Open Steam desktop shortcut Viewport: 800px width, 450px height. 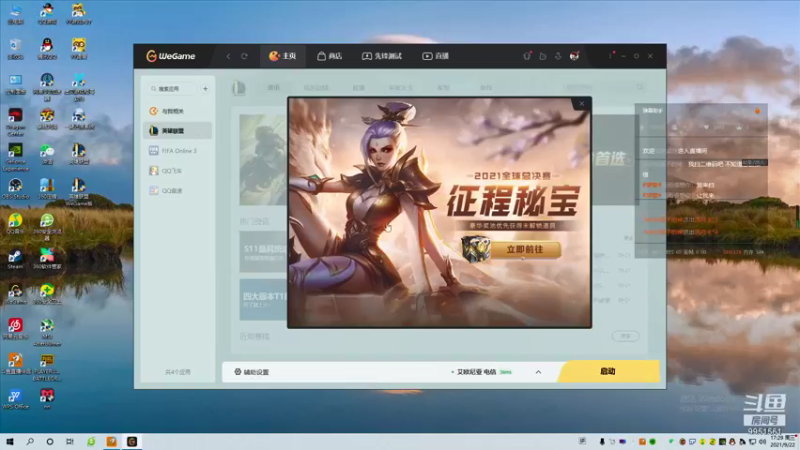15,259
